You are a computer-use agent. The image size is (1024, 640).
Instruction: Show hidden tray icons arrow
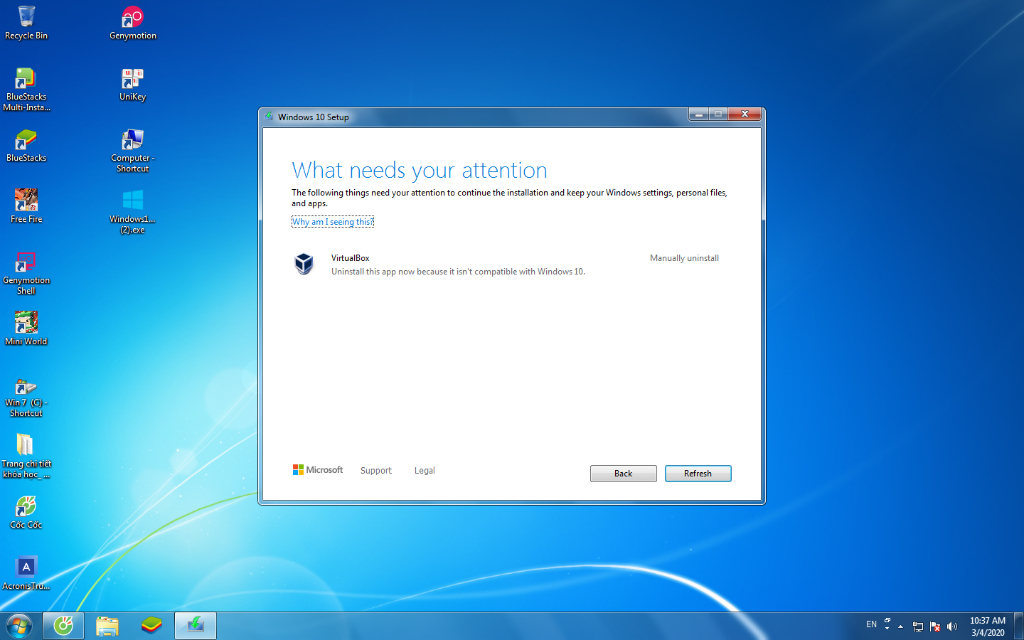click(x=901, y=626)
